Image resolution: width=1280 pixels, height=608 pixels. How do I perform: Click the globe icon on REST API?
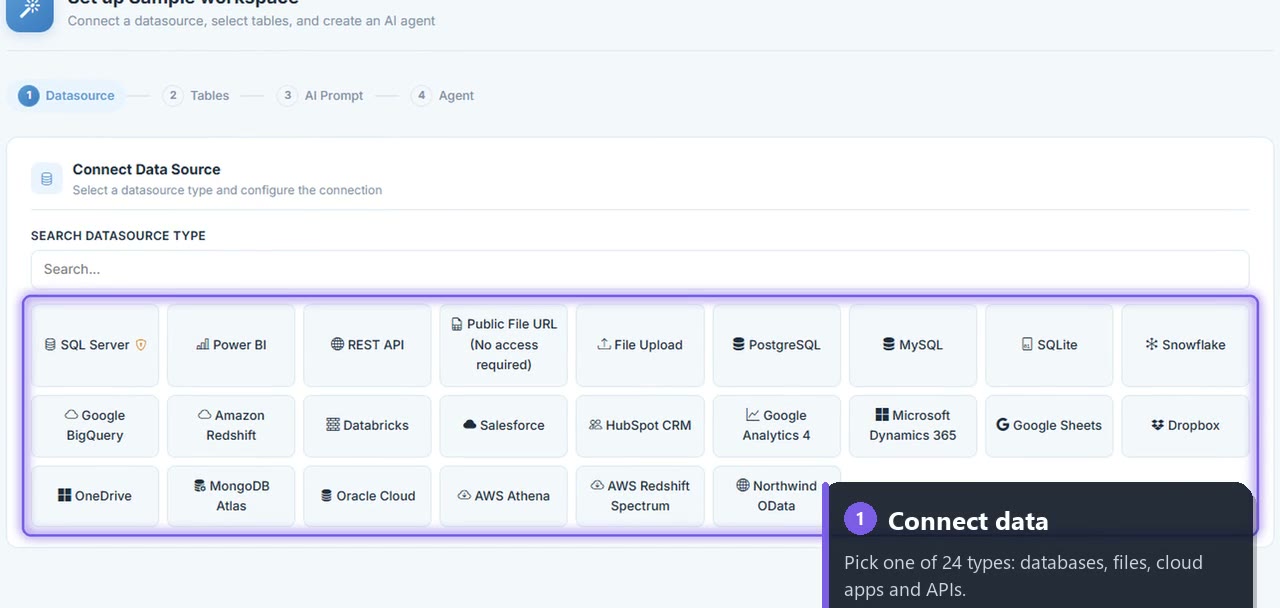coord(337,344)
